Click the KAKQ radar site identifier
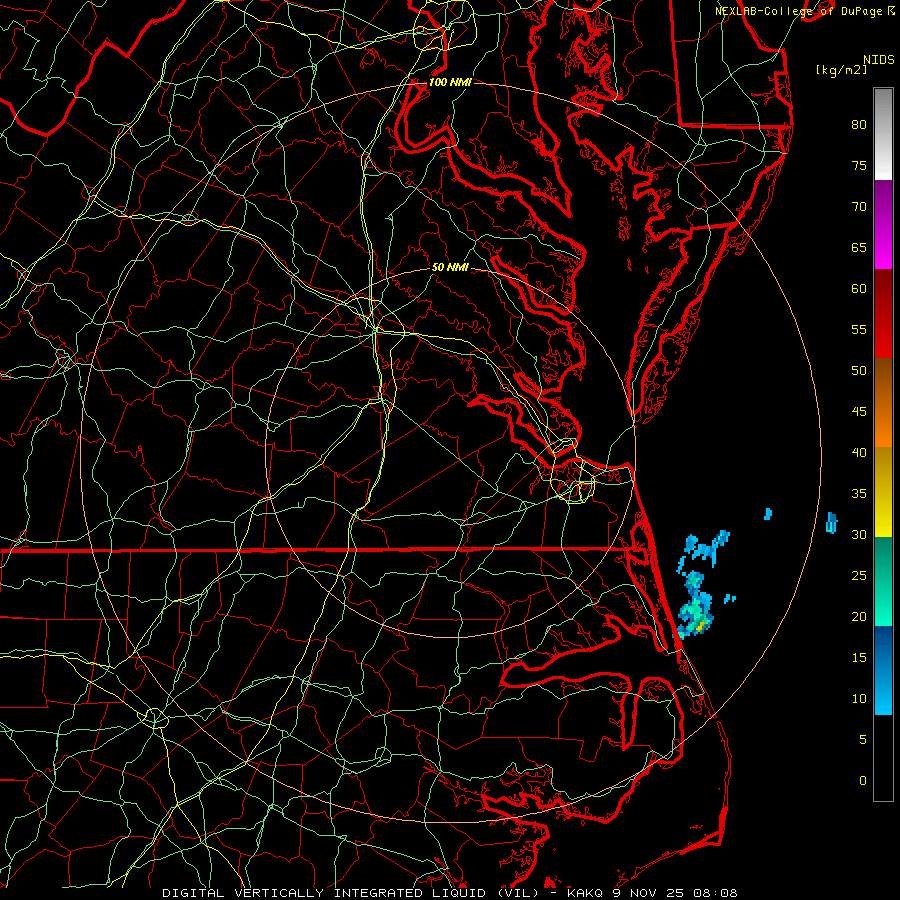The width and height of the screenshot is (900, 900). coord(585,893)
